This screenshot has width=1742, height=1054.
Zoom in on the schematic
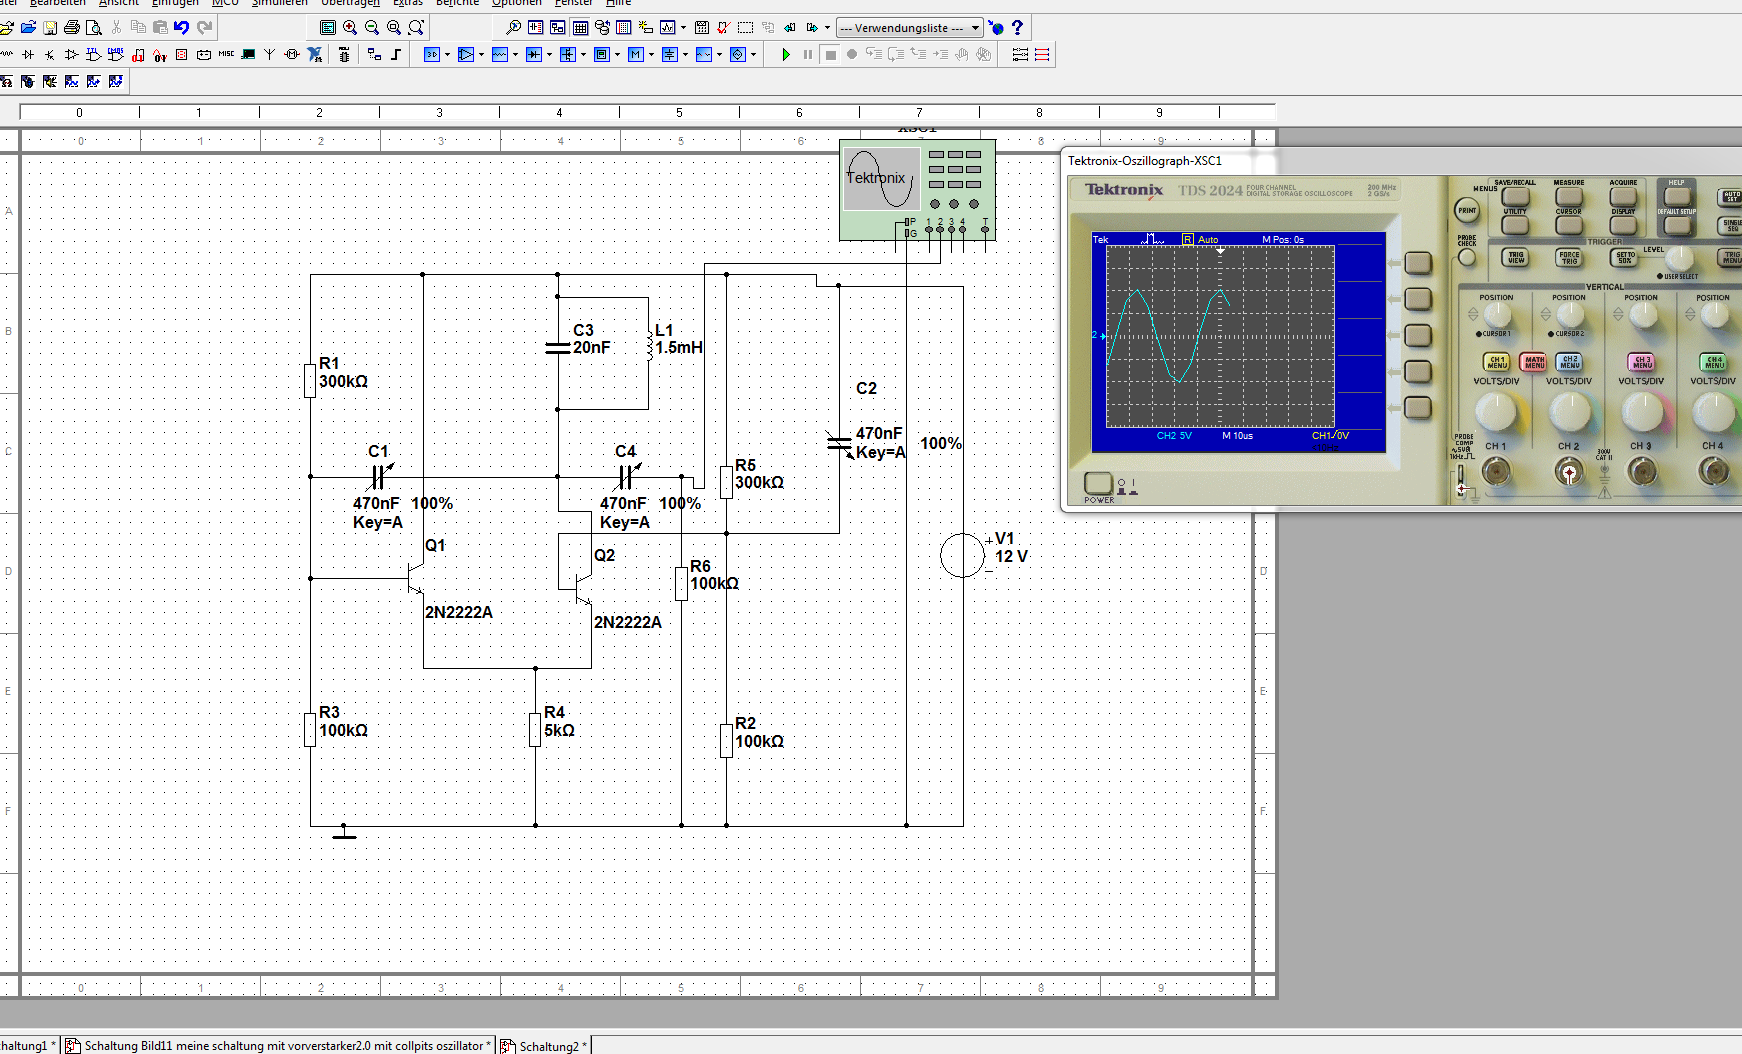tap(350, 28)
